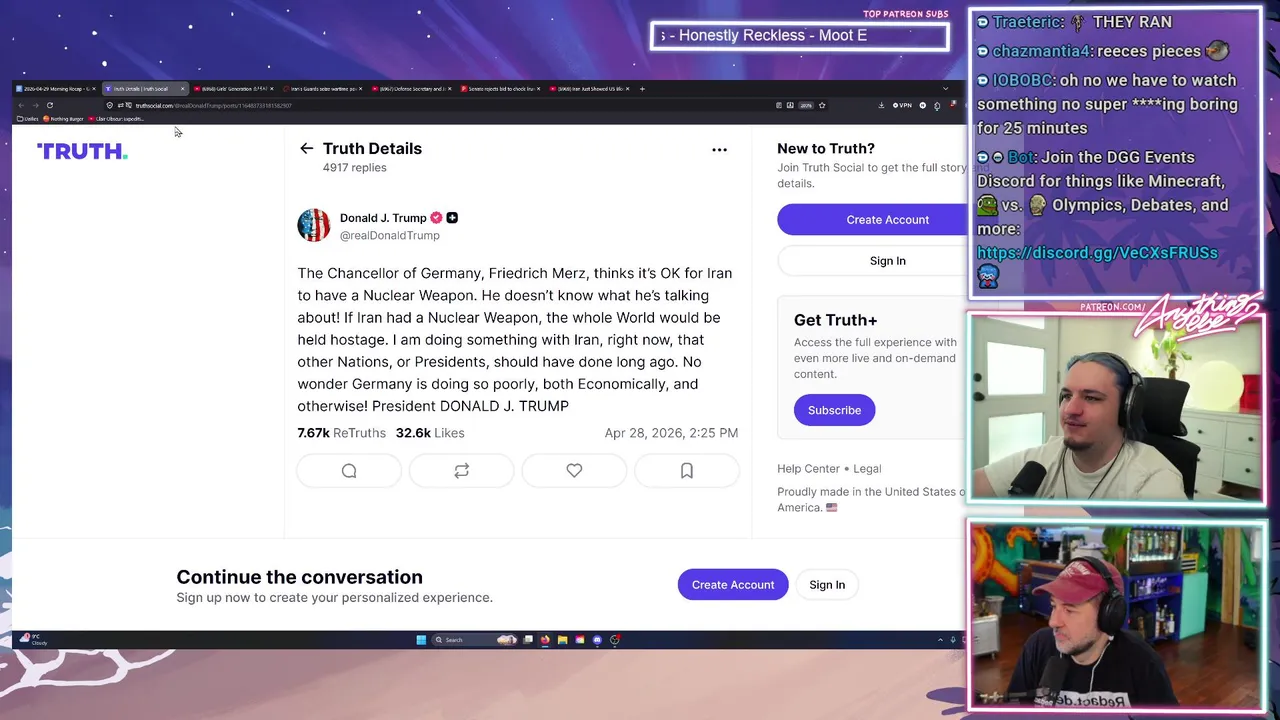Screen dimensions: 1280x720
Task: ReTruth the post using the repost icon
Action: coord(462,470)
